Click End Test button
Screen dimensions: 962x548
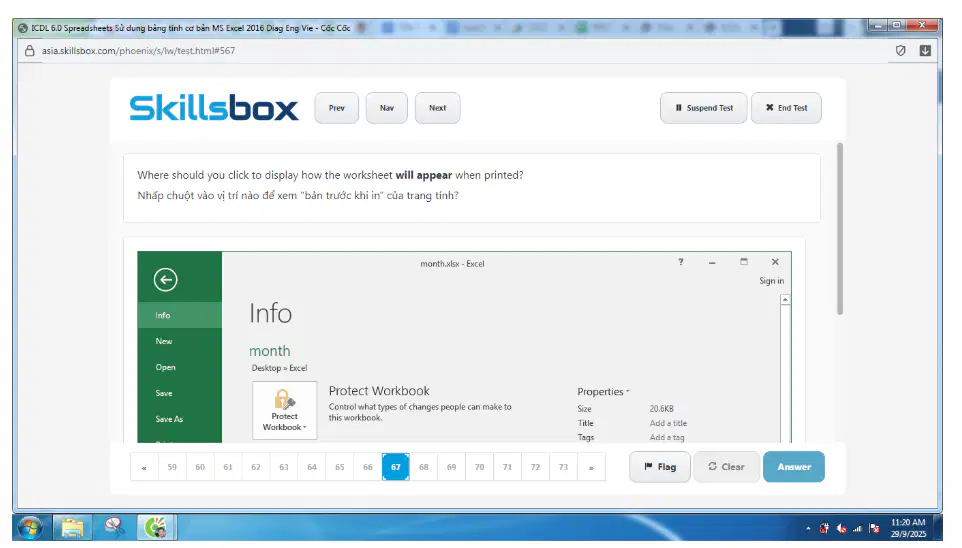(787, 108)
